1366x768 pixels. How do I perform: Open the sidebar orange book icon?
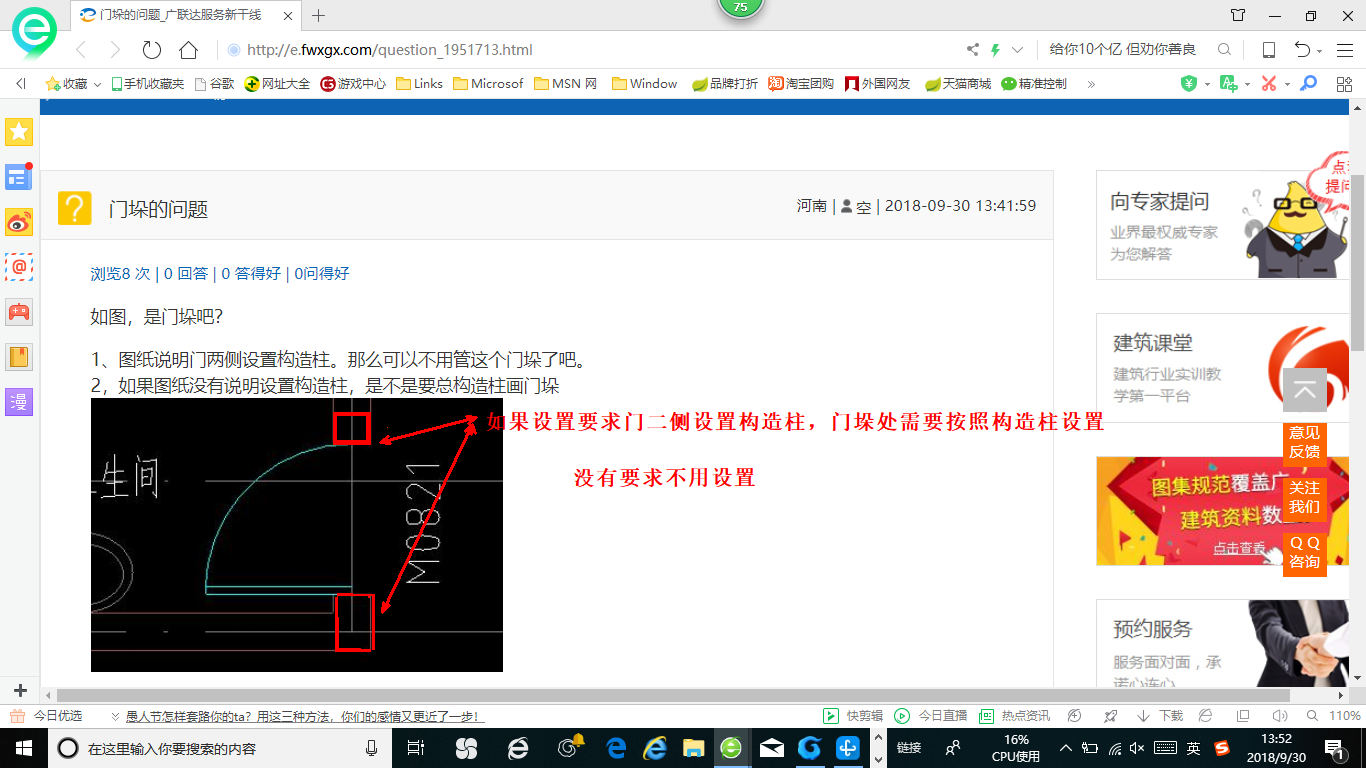click(20, 357)
